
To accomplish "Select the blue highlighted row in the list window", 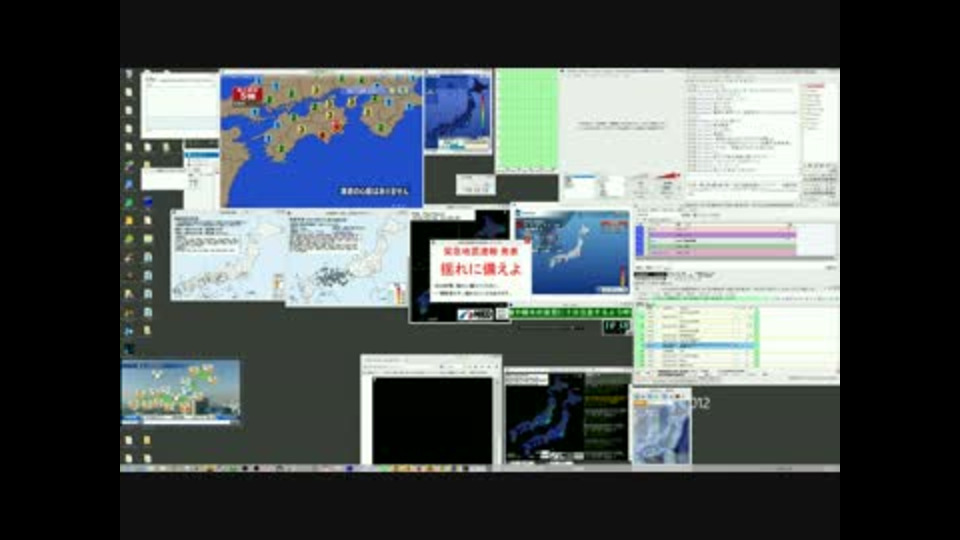I will 699,345.
